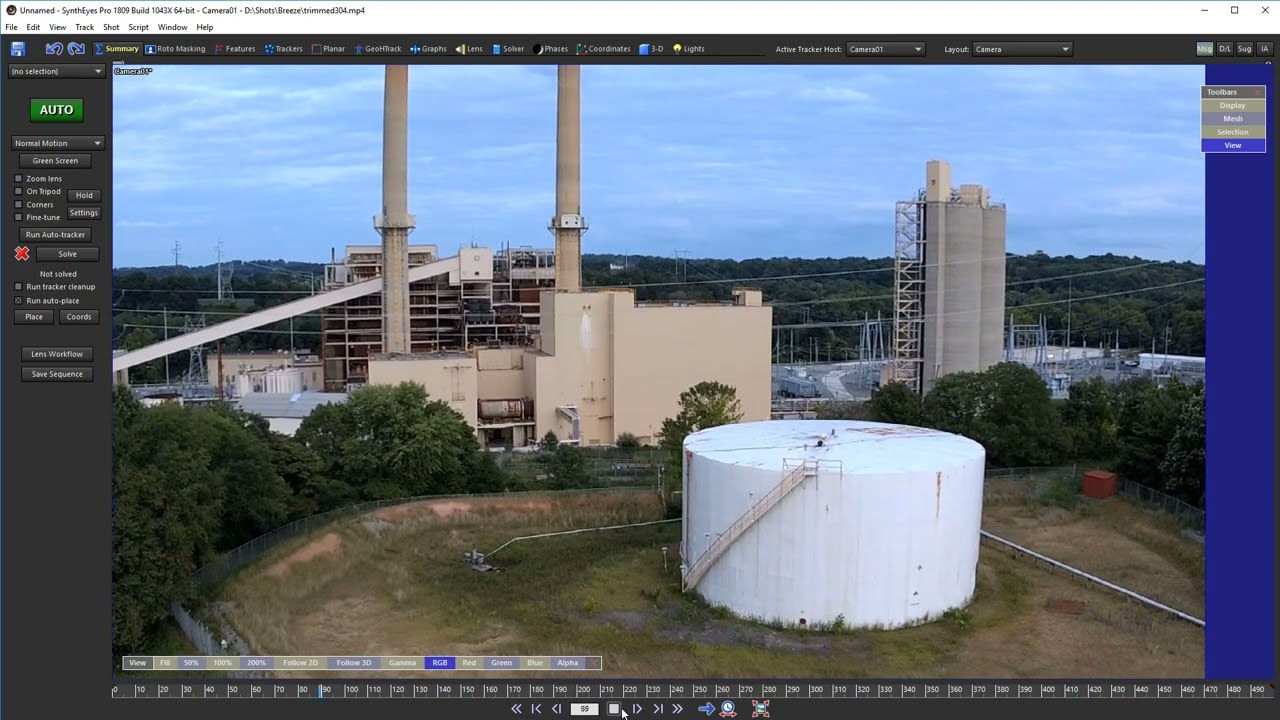Enable the On Tripod checkbox

[18, 191]
